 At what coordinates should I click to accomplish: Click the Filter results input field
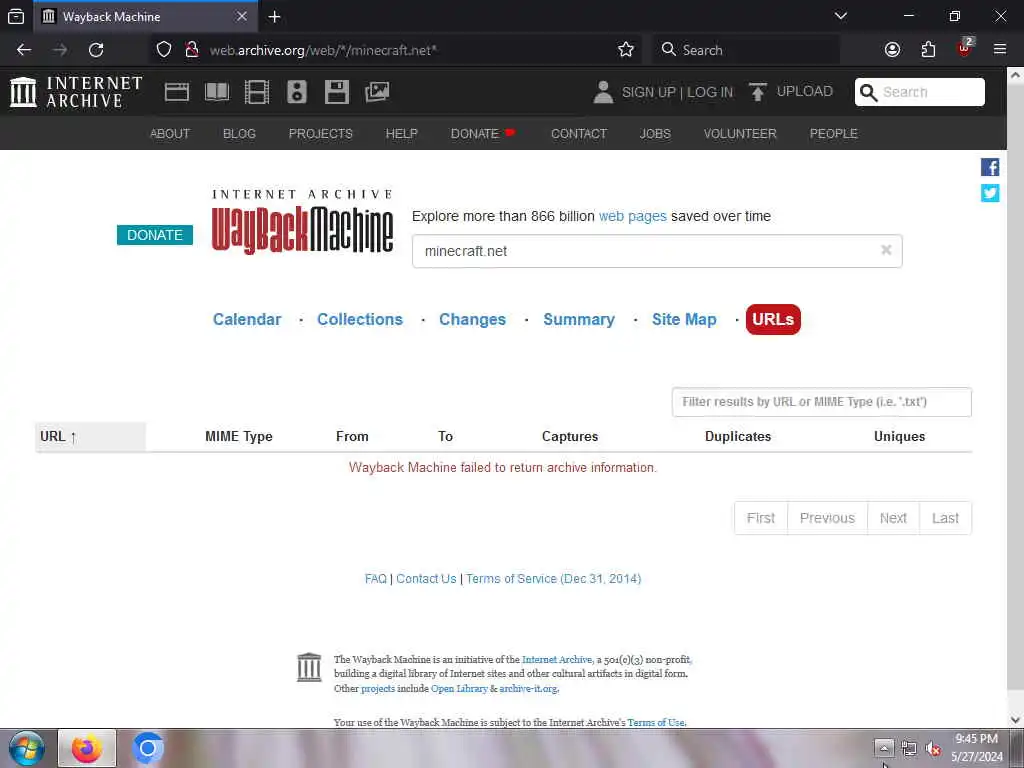click(x=822, y=402)
